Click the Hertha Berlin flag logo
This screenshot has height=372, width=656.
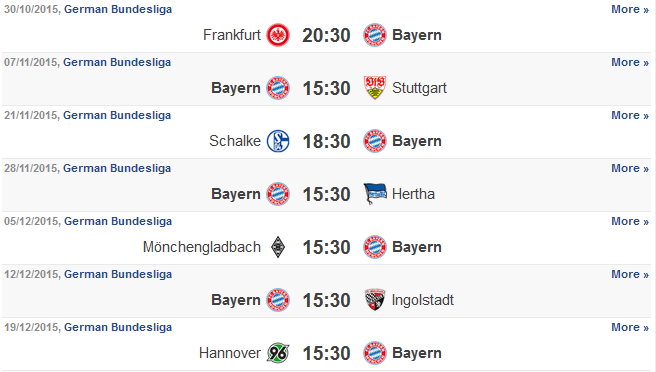pyautogui.click(x=375, y=194)
